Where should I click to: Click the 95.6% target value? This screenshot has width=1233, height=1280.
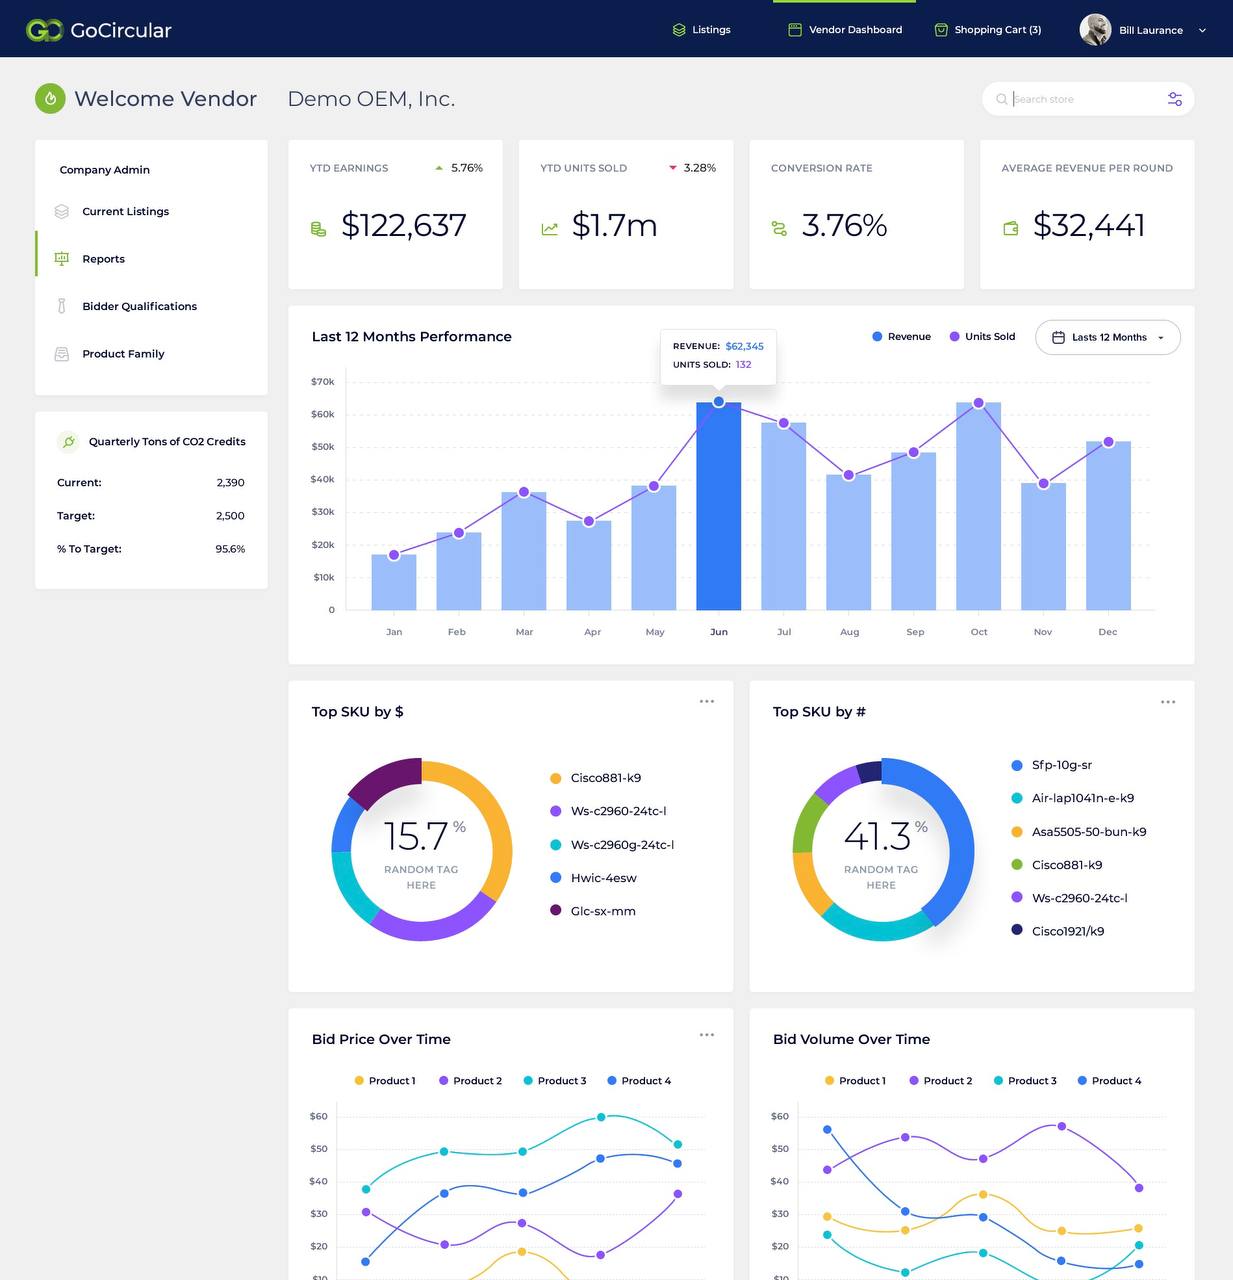tap(230, 549)
